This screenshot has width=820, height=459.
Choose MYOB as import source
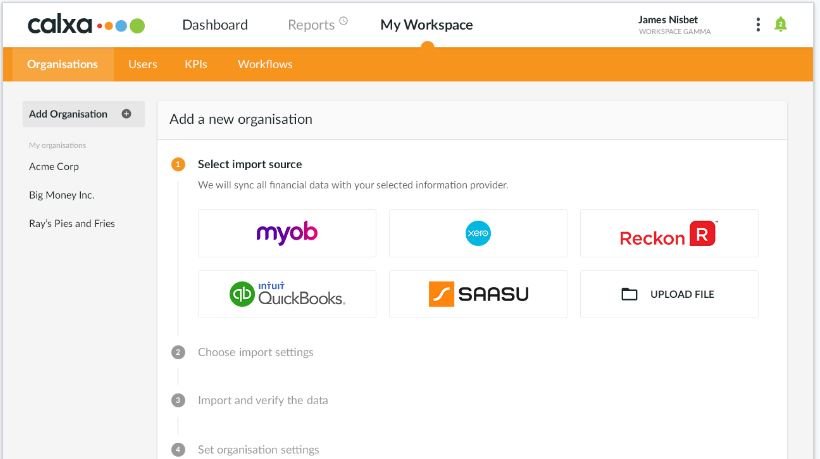(x=287, y=233)
